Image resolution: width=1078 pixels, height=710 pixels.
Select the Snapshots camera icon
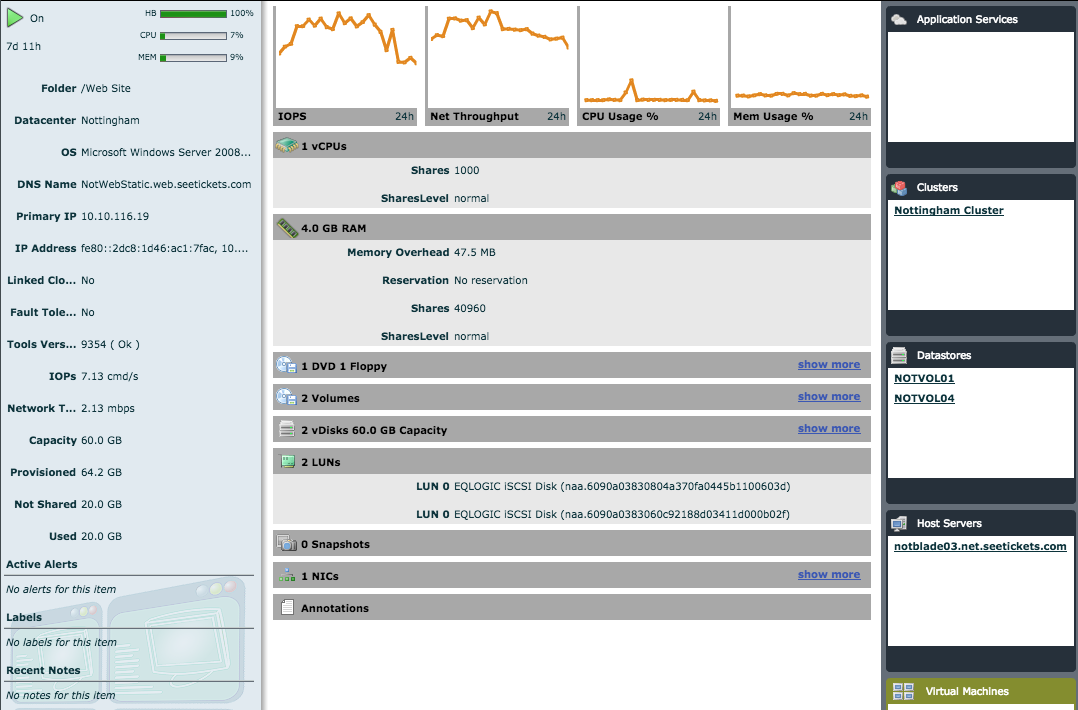[x=287, y=543]
